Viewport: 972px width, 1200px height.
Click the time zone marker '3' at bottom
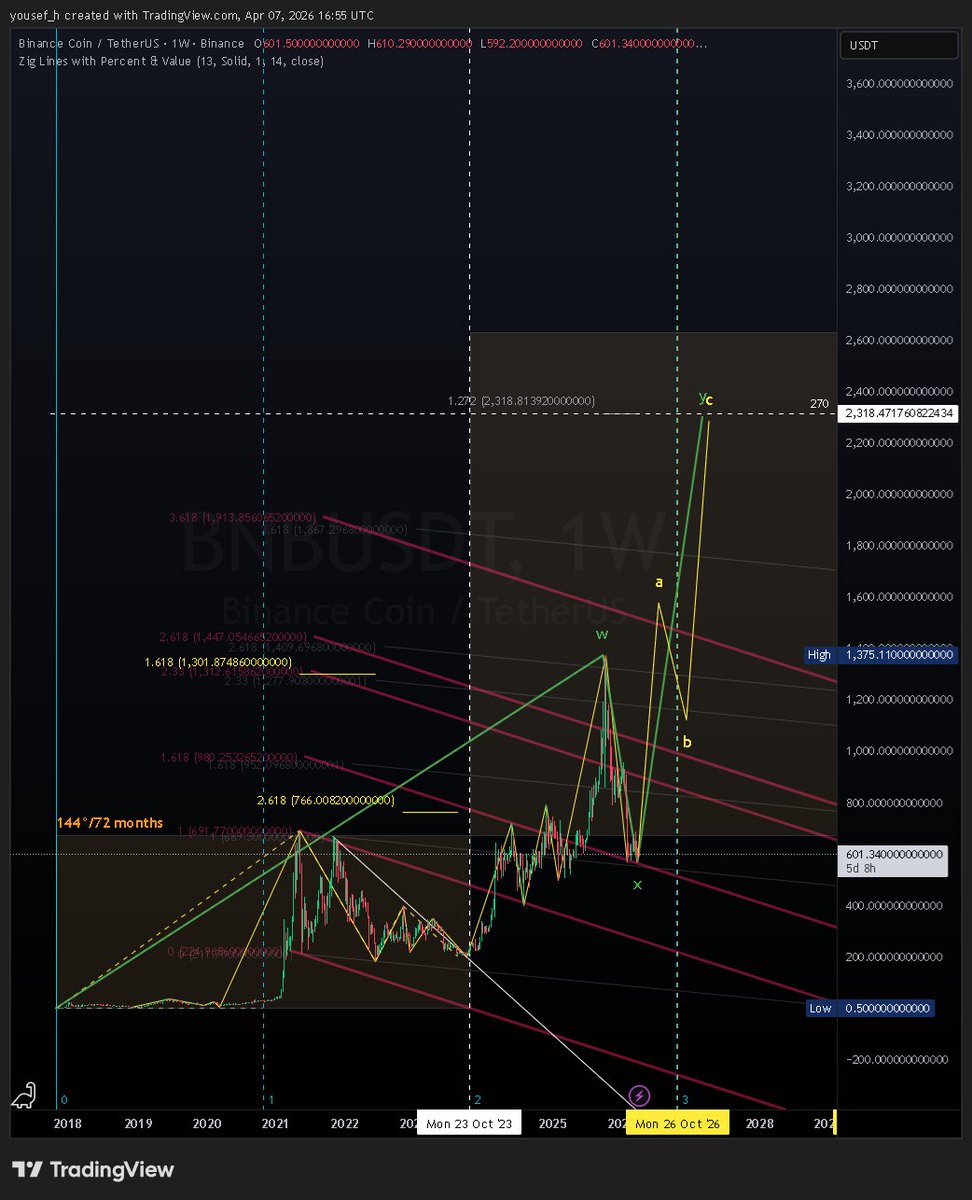pyautogui.click(x=684, y=1099)
